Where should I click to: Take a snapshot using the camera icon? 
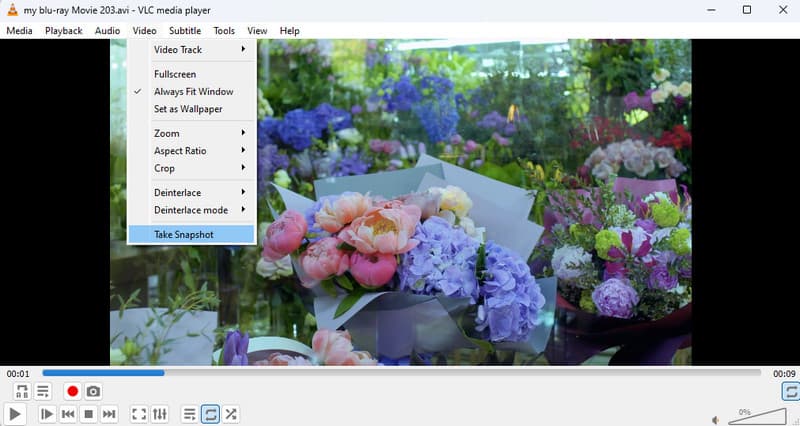(x=93, y=391)
